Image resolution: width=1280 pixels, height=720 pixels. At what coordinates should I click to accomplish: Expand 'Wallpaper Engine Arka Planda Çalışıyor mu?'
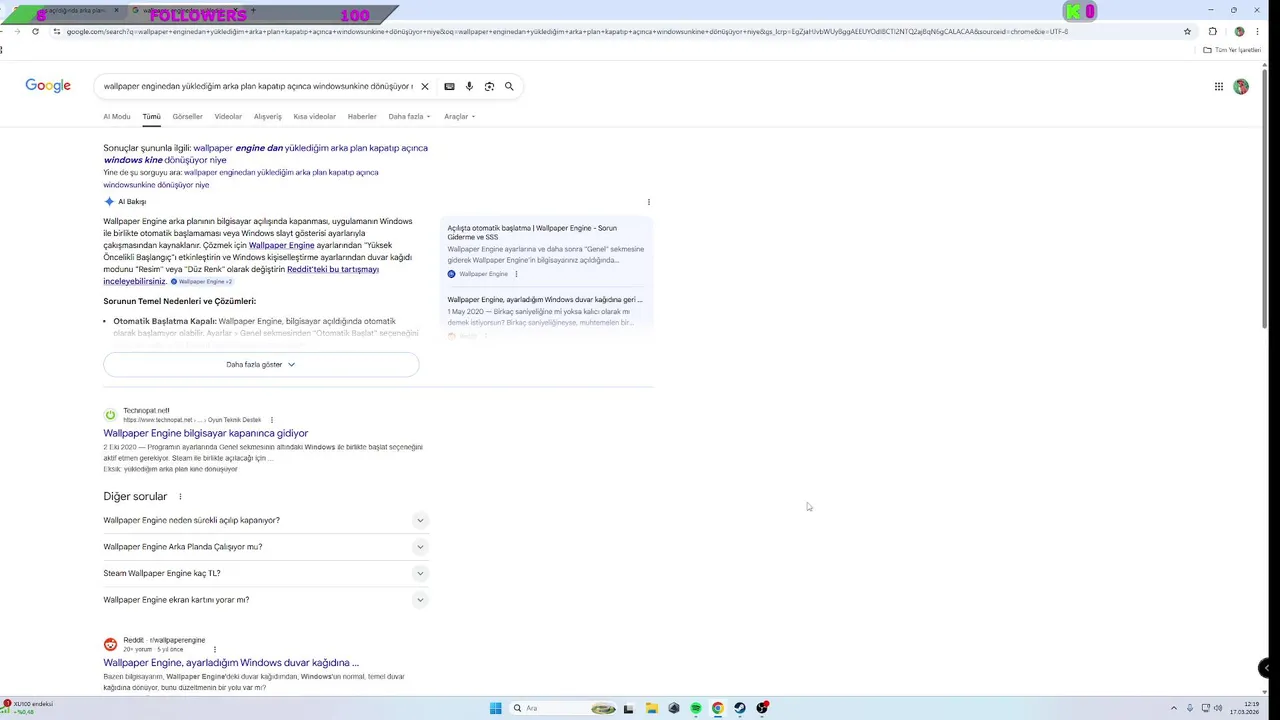266,547
